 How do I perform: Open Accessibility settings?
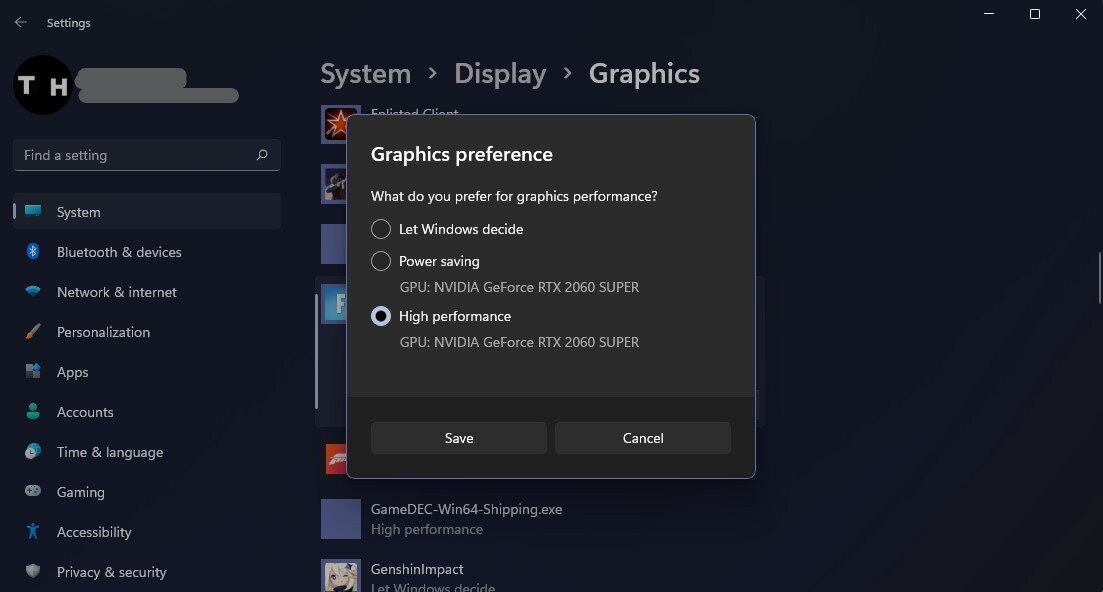click(146, 532)
